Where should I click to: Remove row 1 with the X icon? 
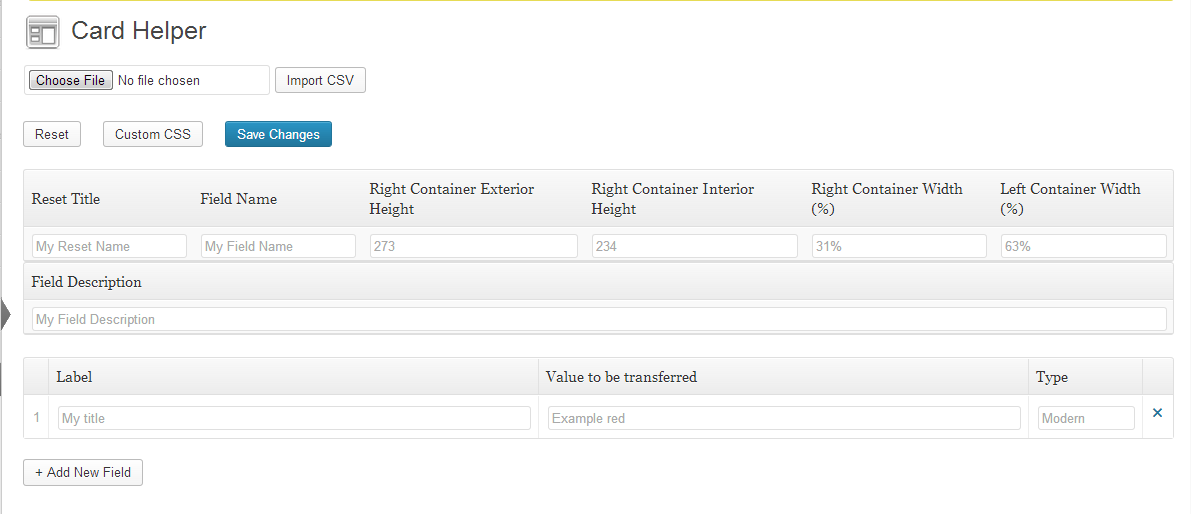click(x=1158, y=413)
